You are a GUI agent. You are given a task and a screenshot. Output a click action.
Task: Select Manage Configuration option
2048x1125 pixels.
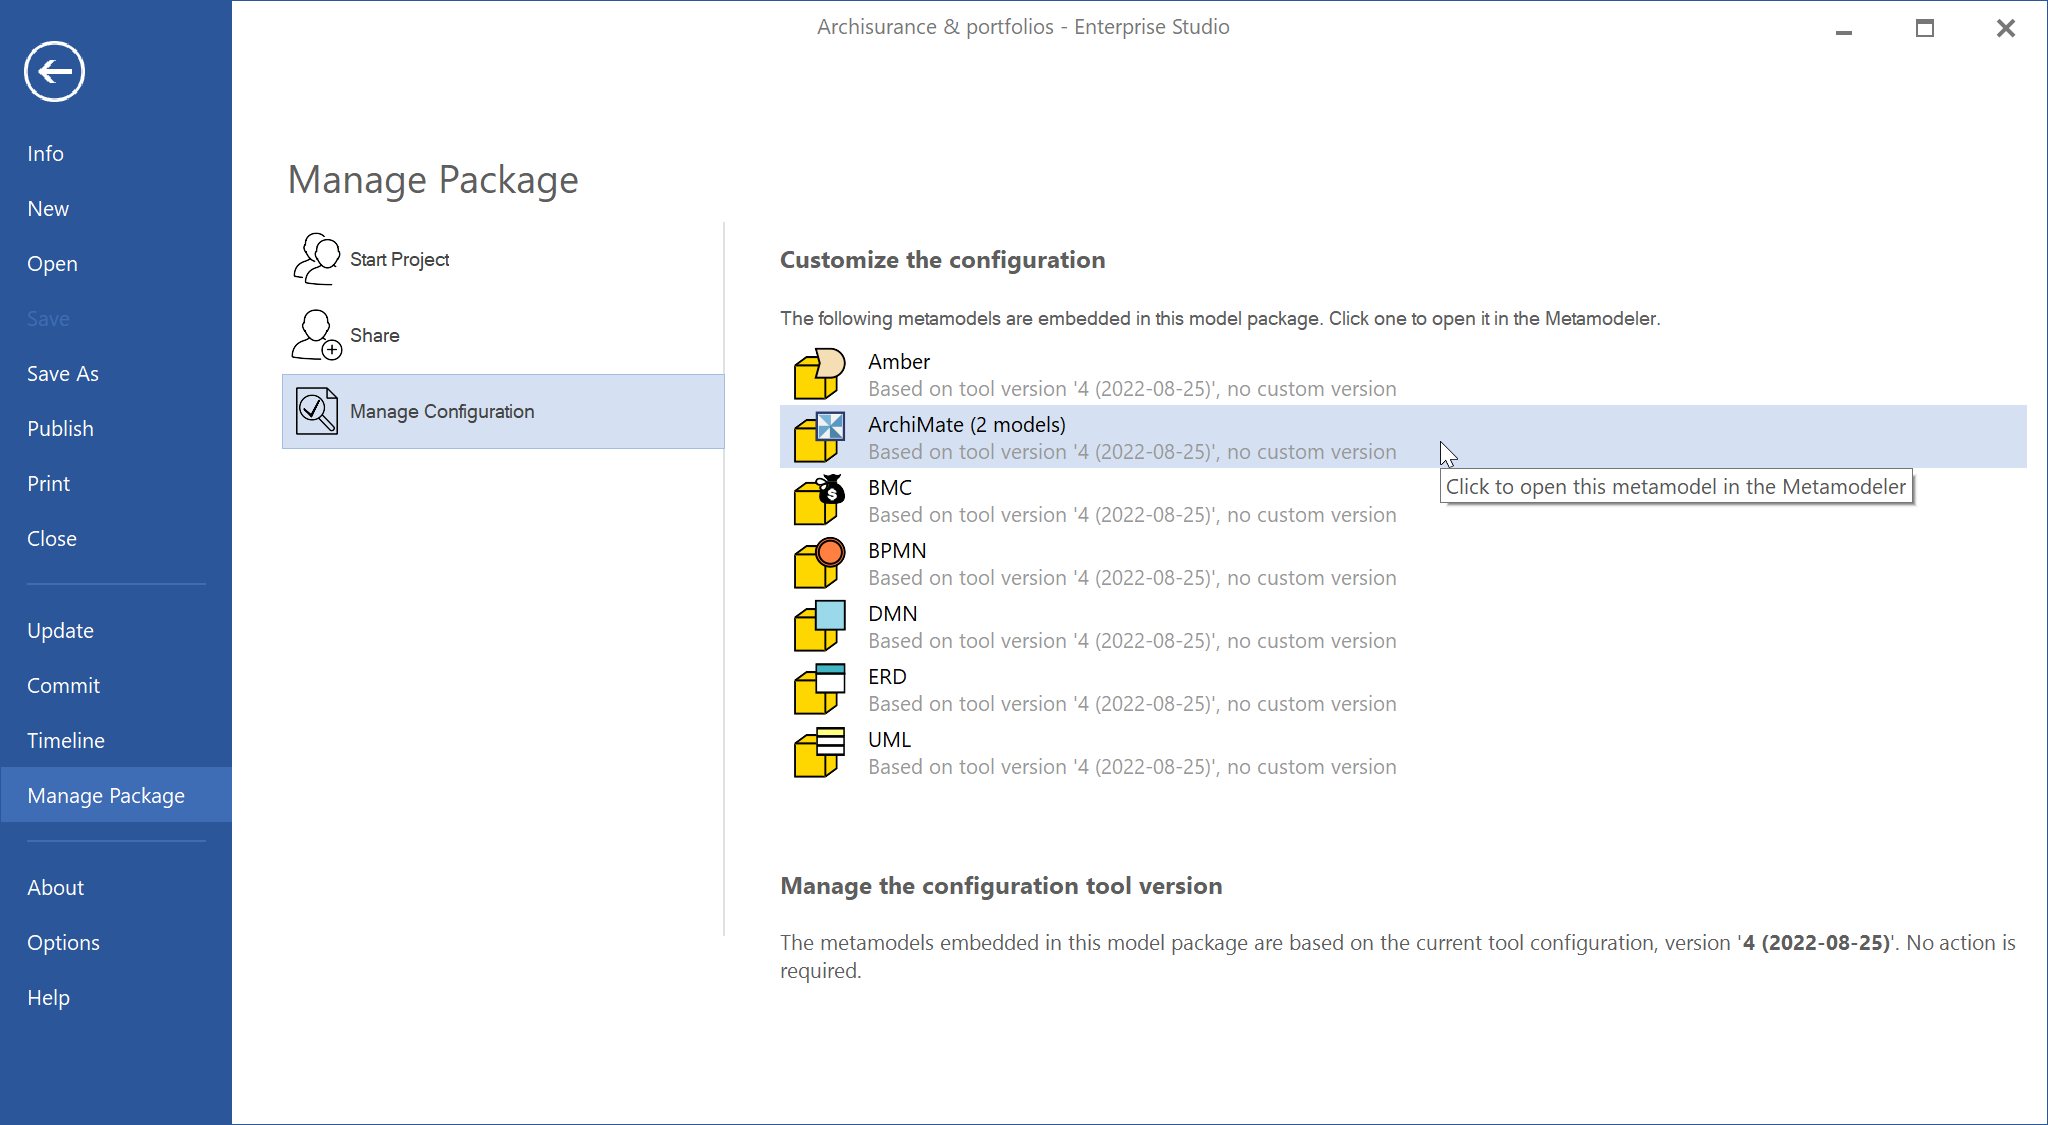click(x=442, y=412)
